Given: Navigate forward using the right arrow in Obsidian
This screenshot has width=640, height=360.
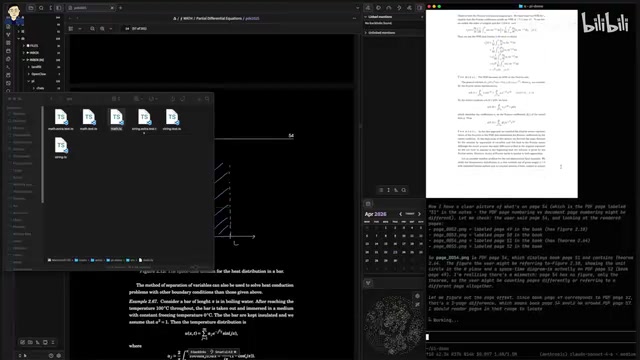Looking at the screenshot, I should tap(78, 18).
